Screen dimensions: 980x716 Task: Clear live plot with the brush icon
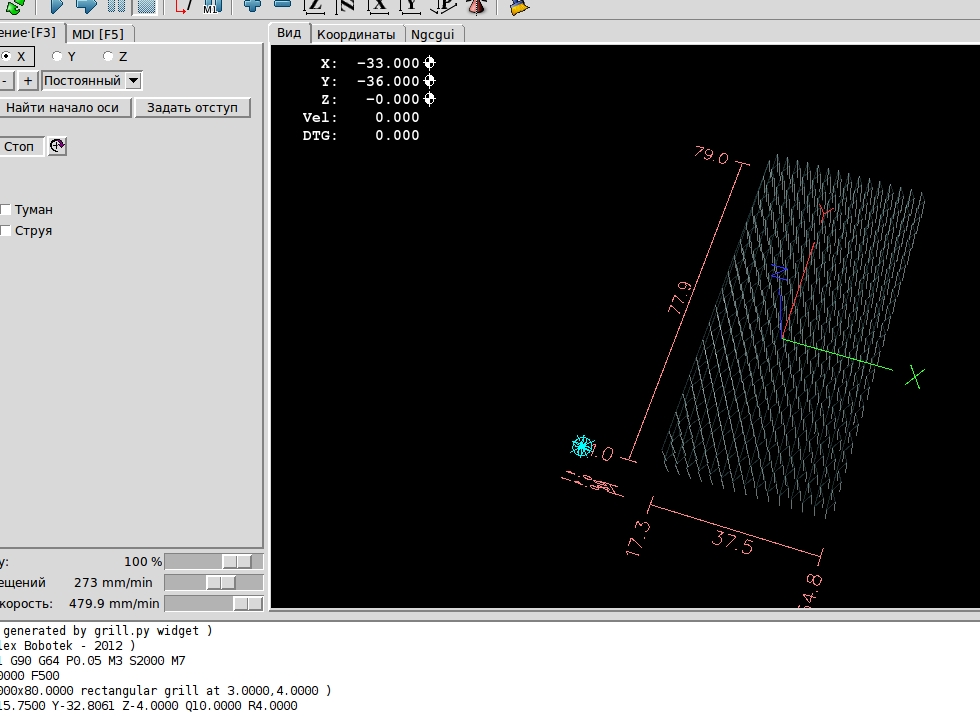(518, 6)
